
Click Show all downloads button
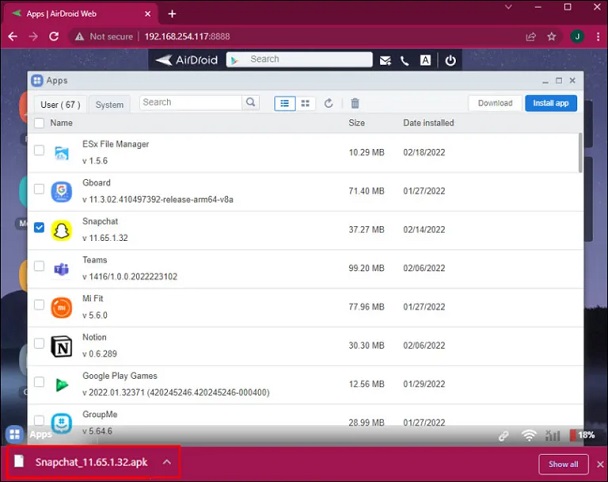[563, 464]
